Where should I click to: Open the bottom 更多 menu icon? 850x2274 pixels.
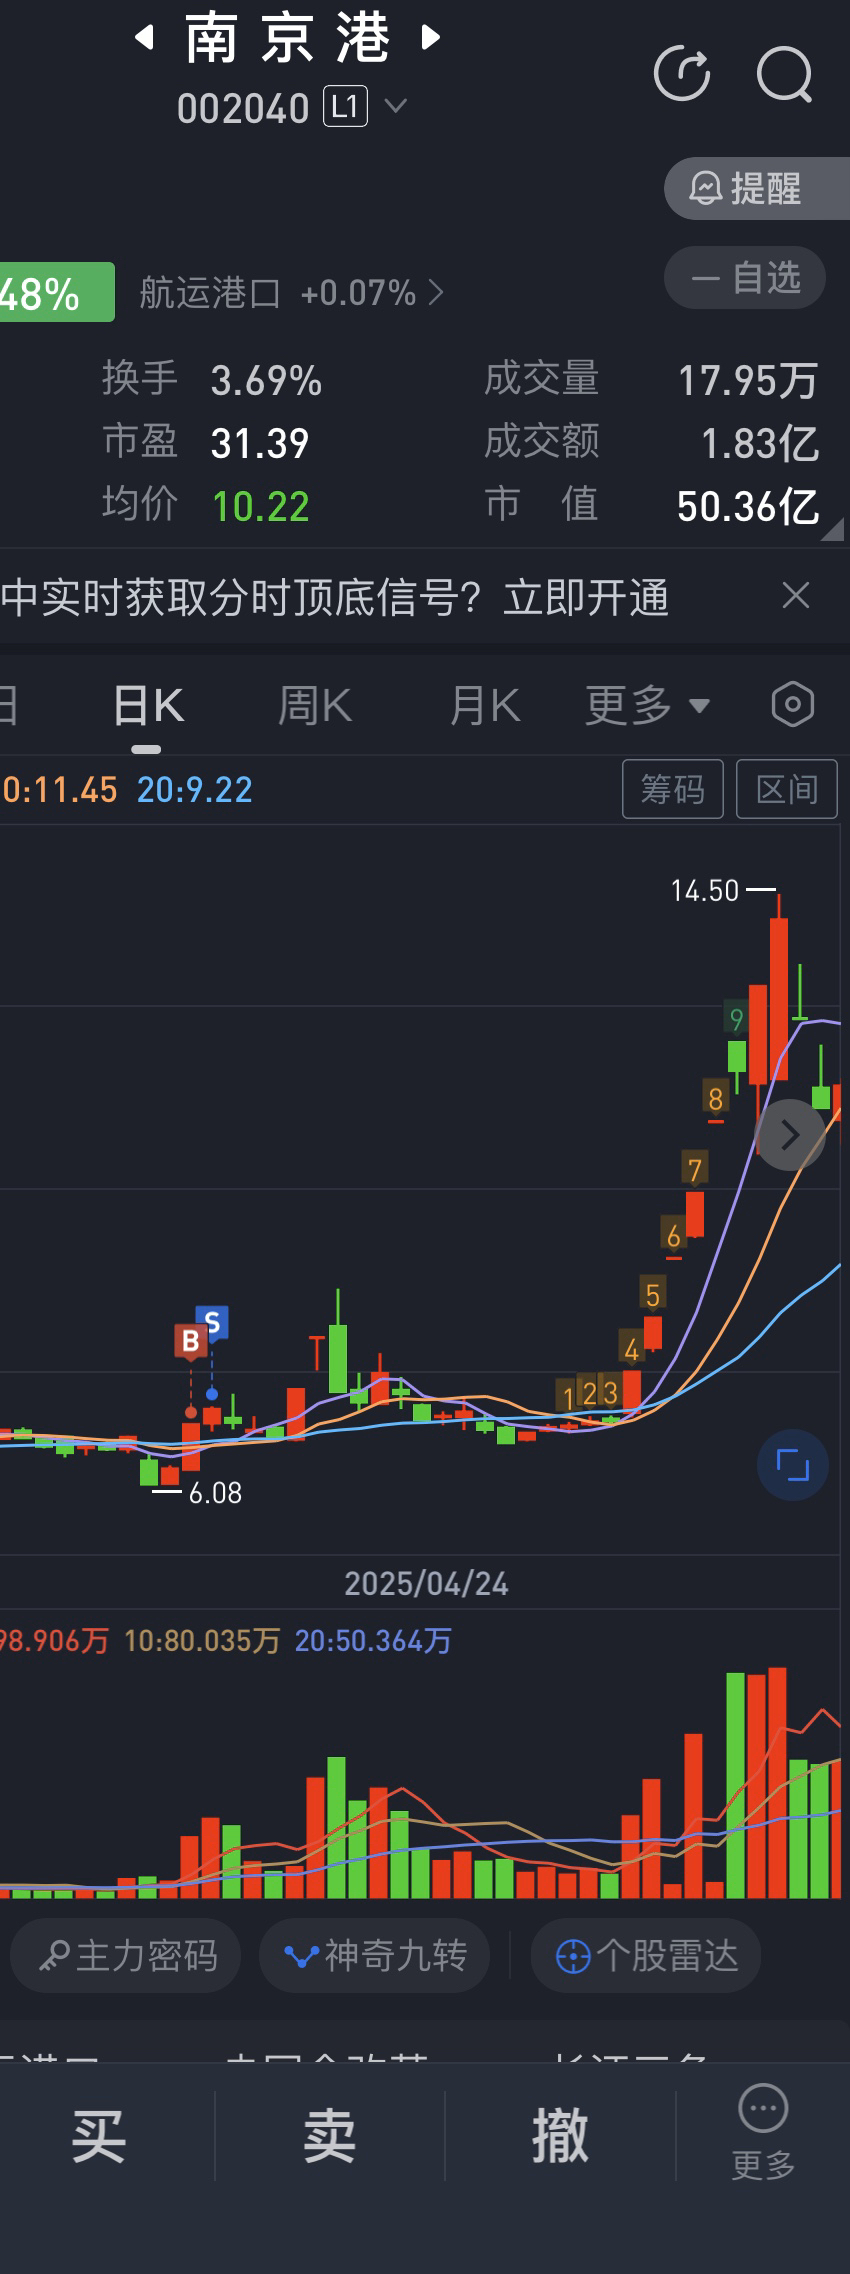[x=763, y=2132]
